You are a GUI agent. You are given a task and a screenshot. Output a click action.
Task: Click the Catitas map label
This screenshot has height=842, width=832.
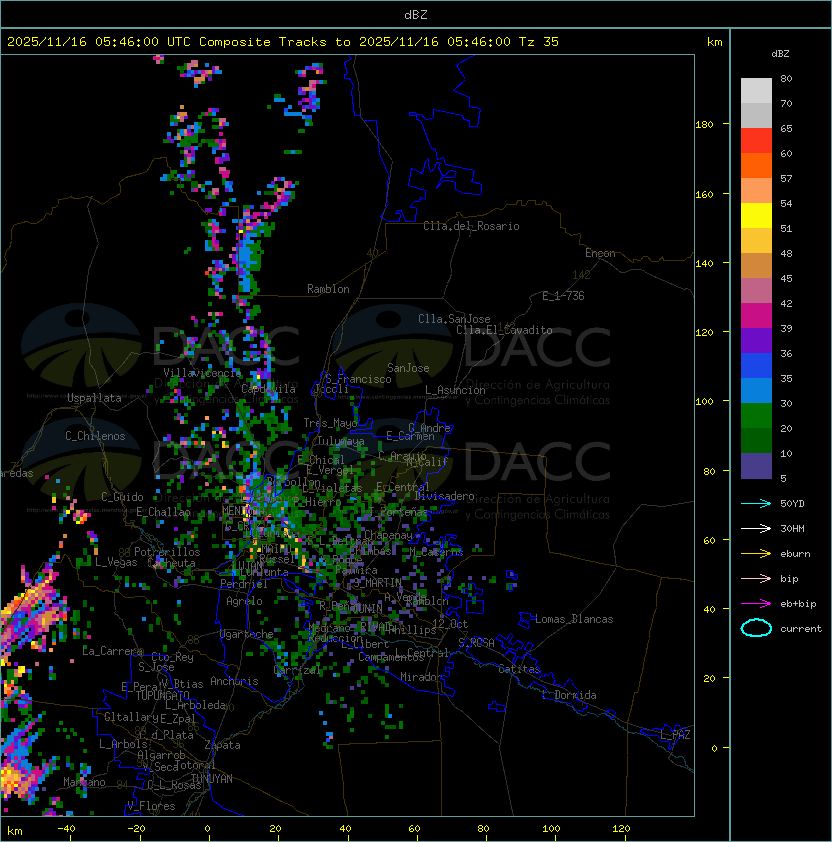pos(519,669)
